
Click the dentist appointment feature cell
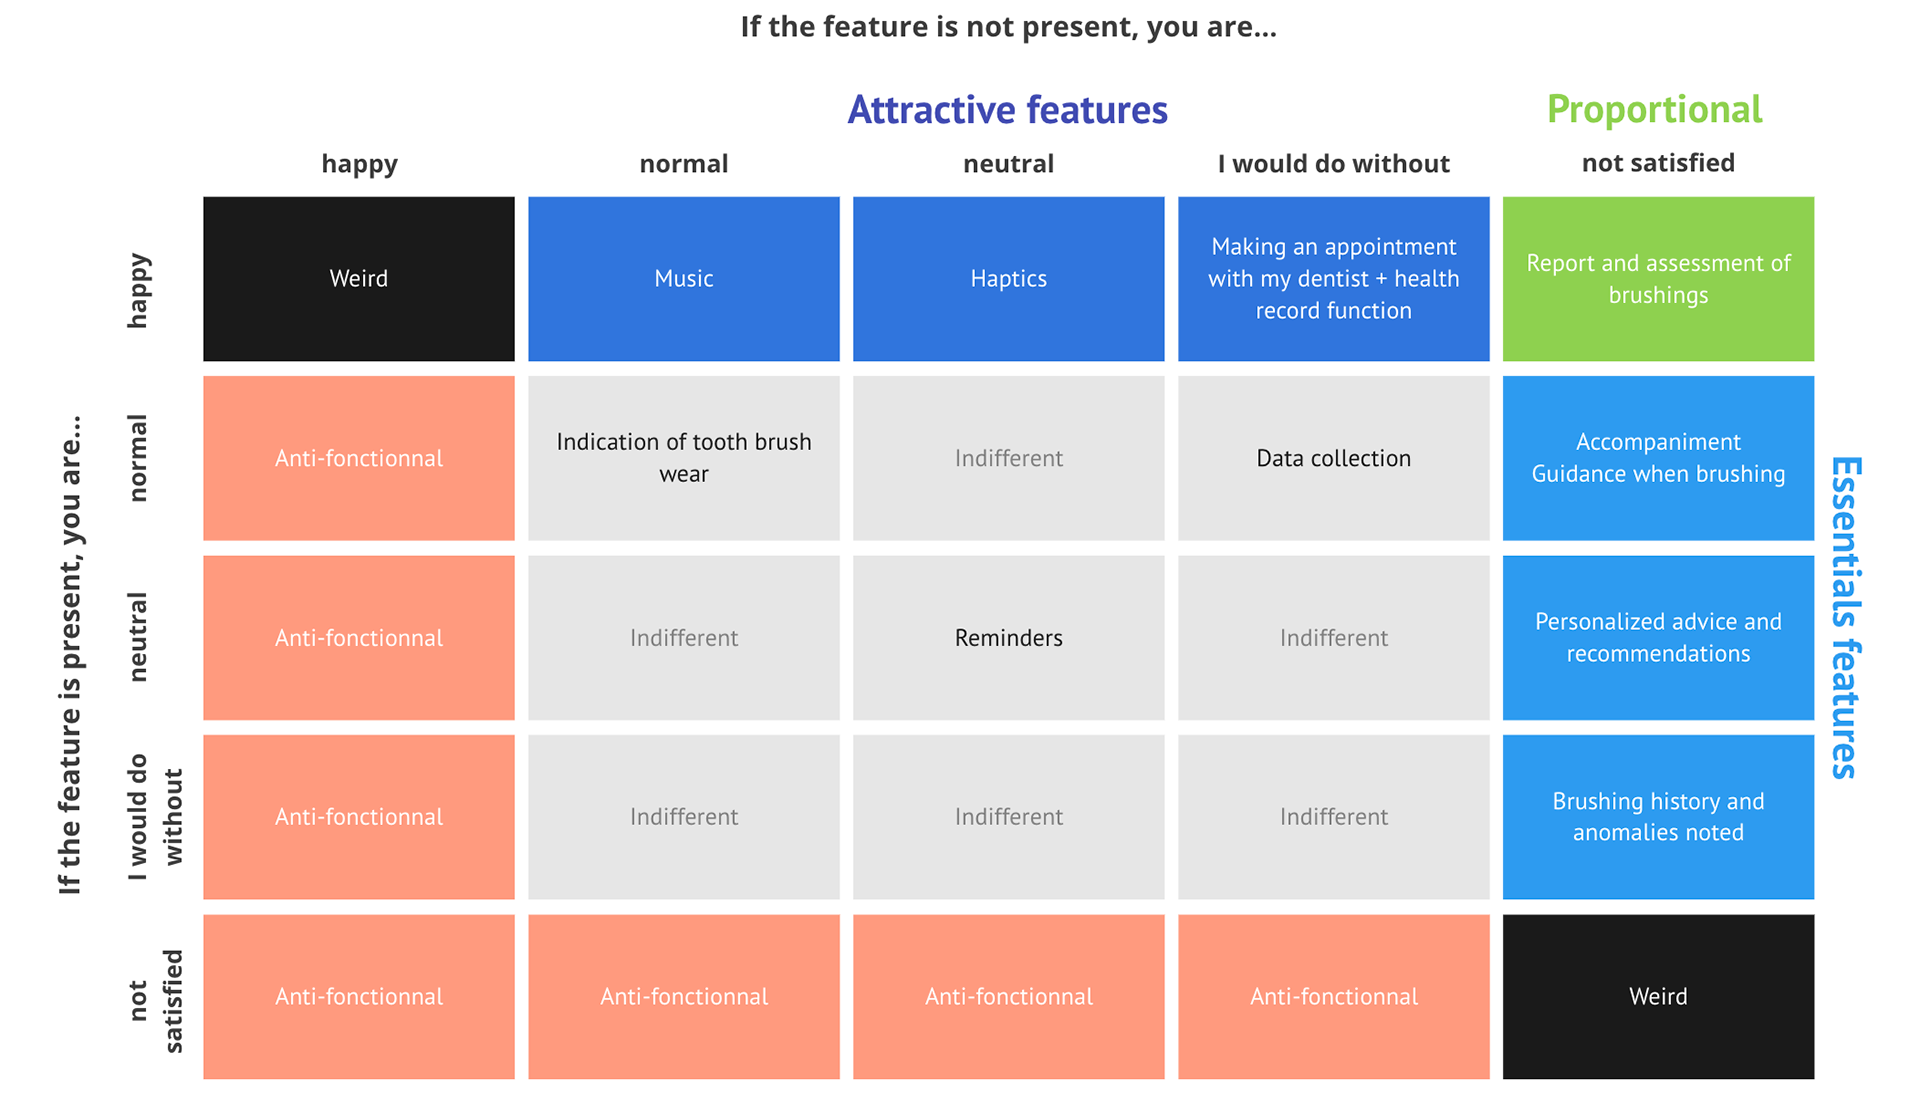[x=1333, y=278]
